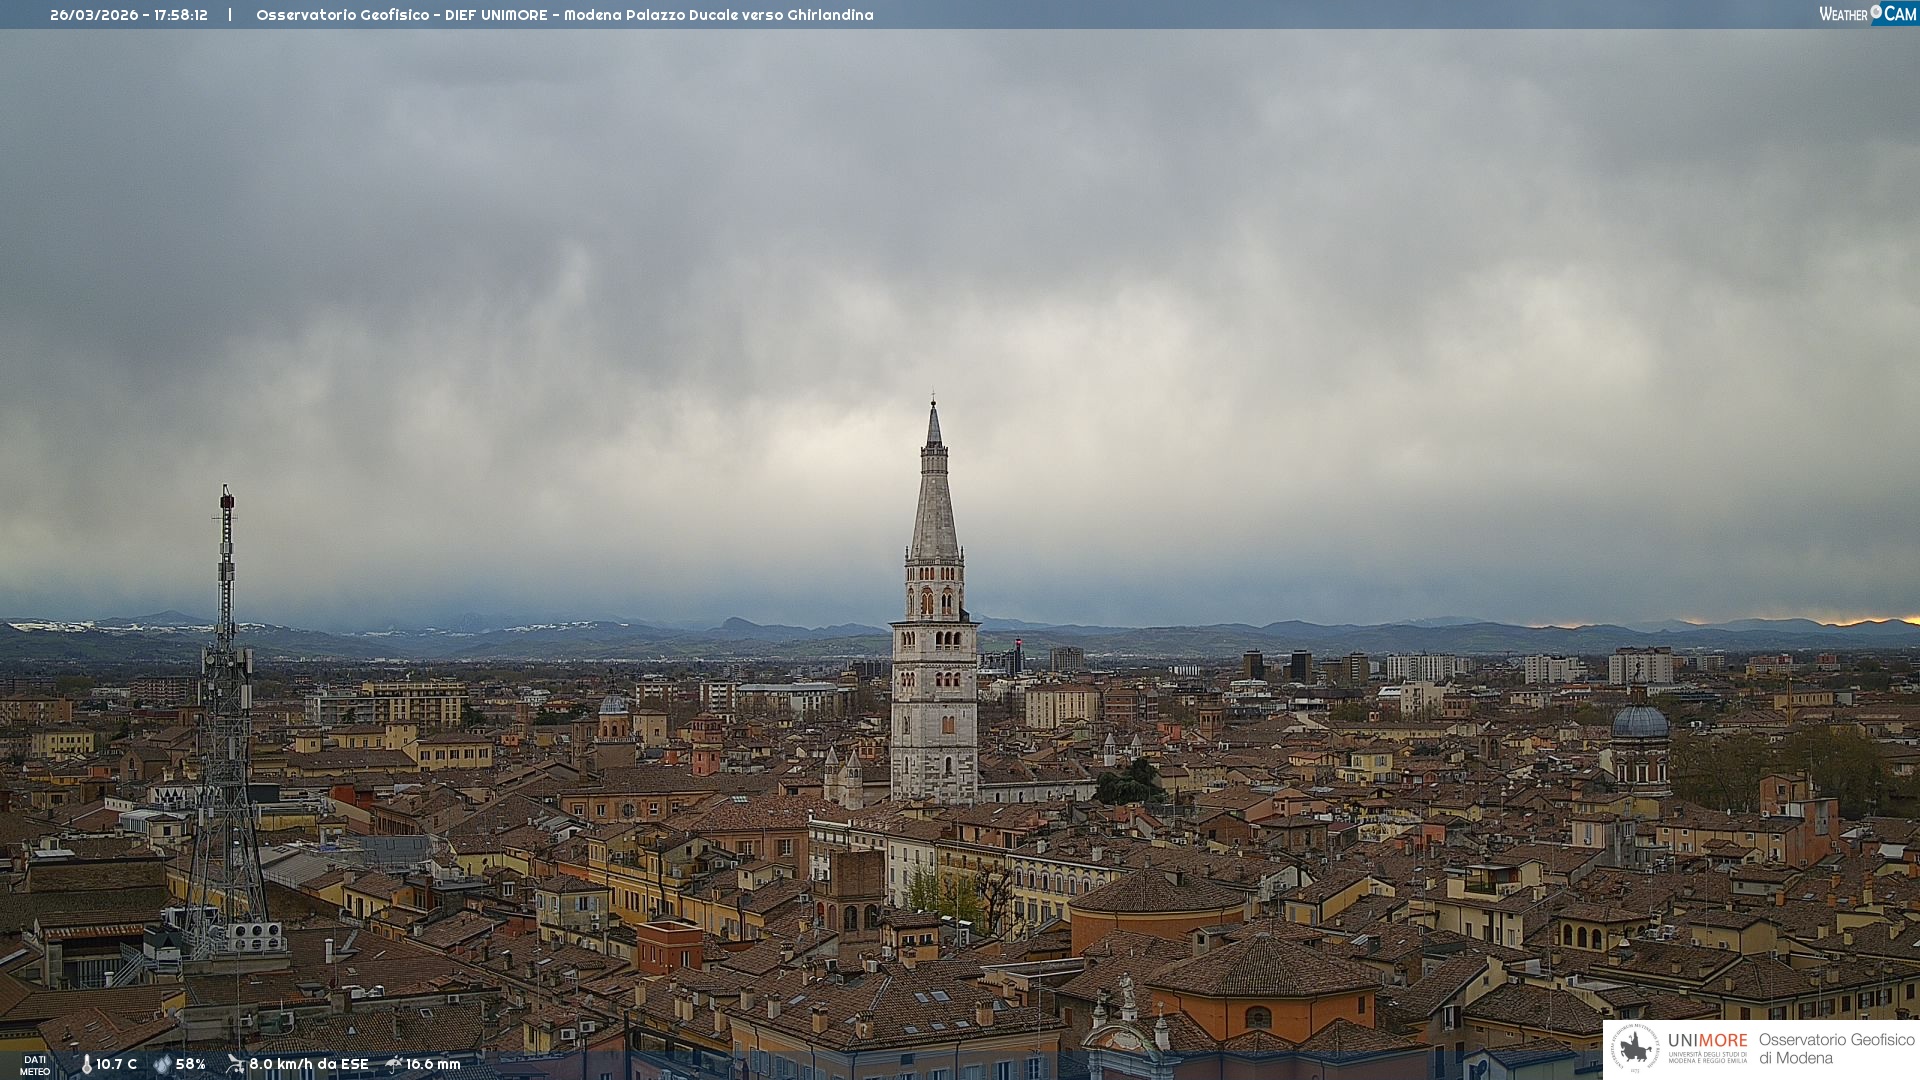Click the UNIMORE text logo
The image size is (1920, 1080).
click(1707, 1041)
